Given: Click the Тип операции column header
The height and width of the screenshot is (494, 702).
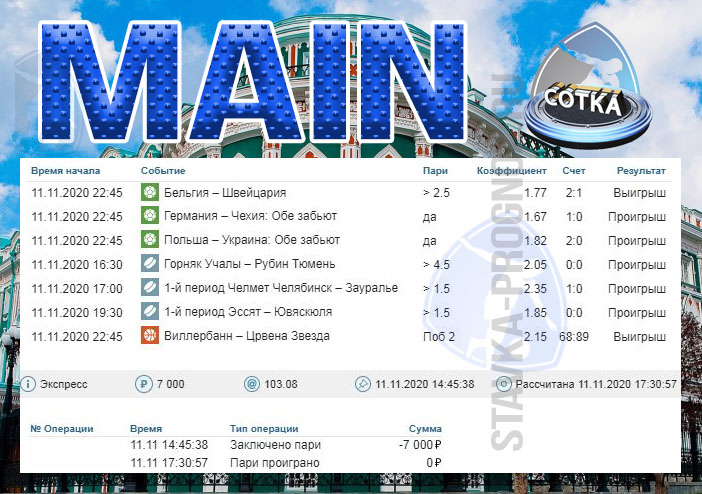Looking at the screenshot, I should [x=264, y=429].
